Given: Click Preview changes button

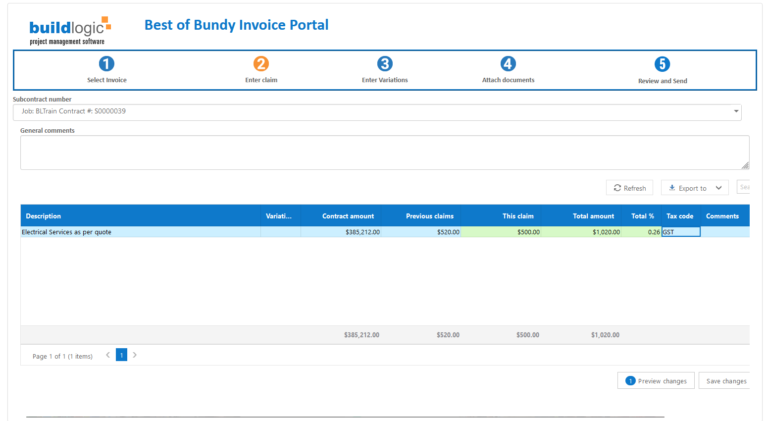Looking at the screenshot, I should pyautogui.click(x=656, y=381).
